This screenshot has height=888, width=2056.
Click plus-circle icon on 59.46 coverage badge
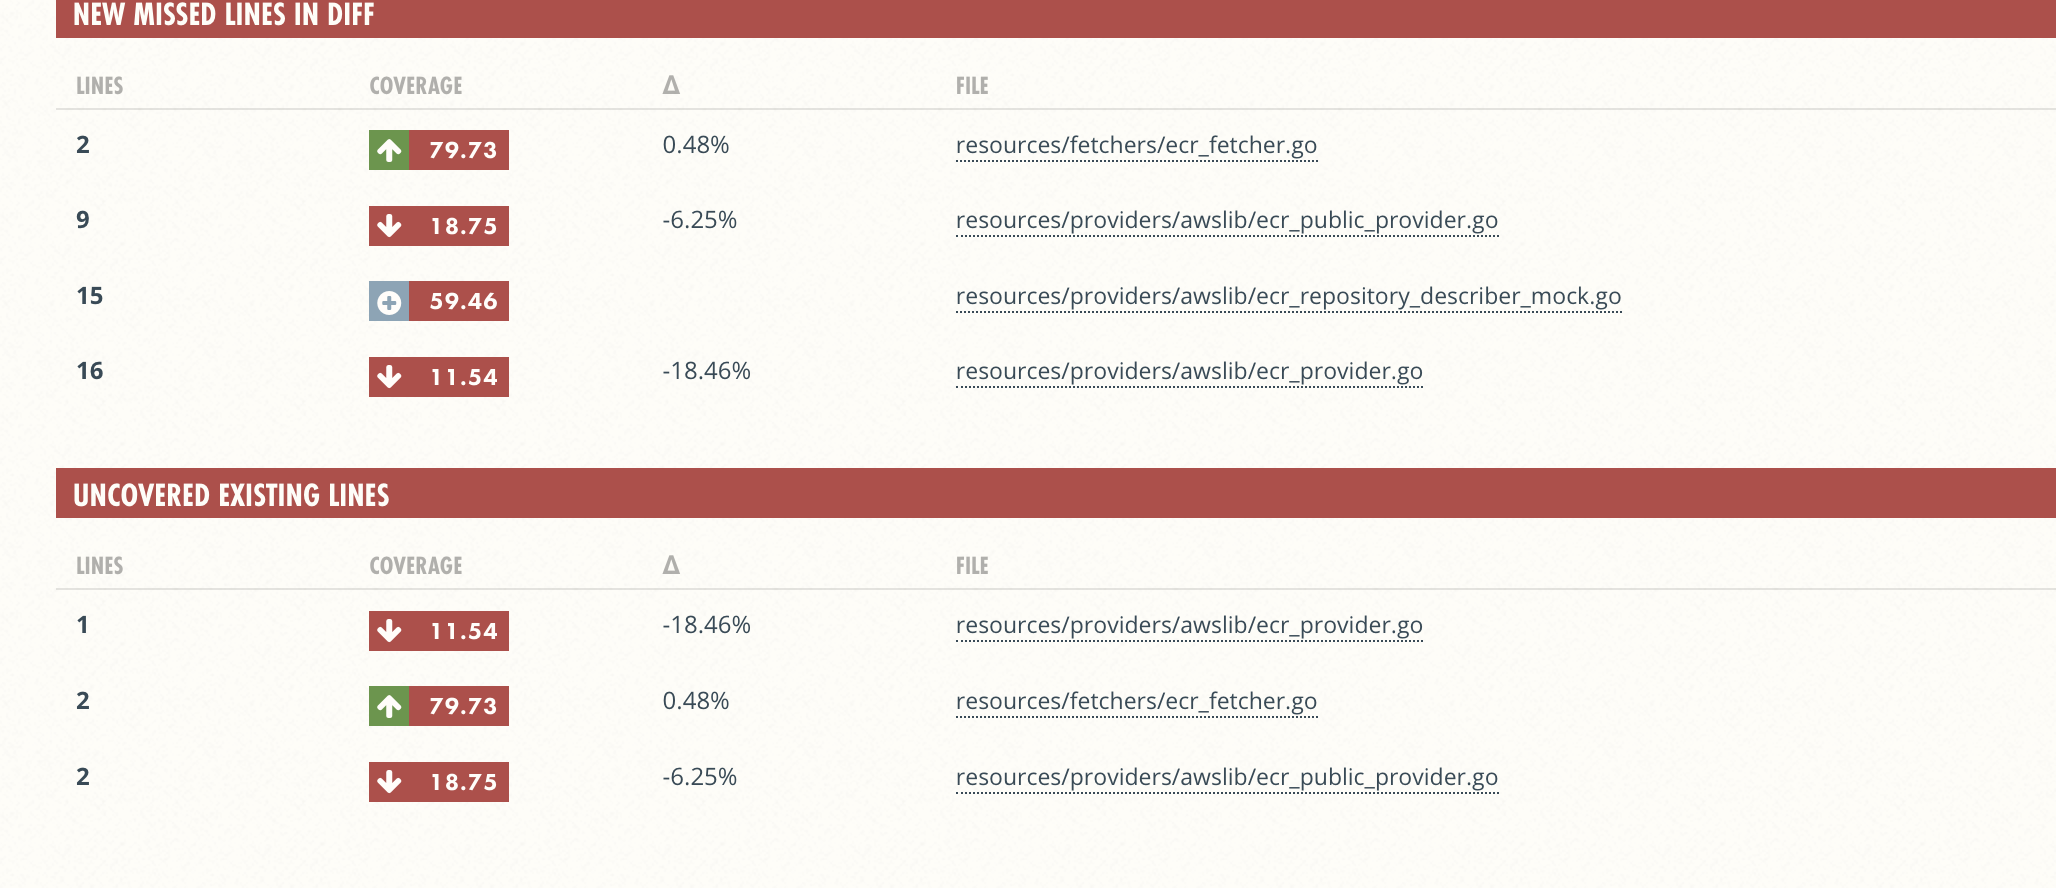[x=389, y=301]
